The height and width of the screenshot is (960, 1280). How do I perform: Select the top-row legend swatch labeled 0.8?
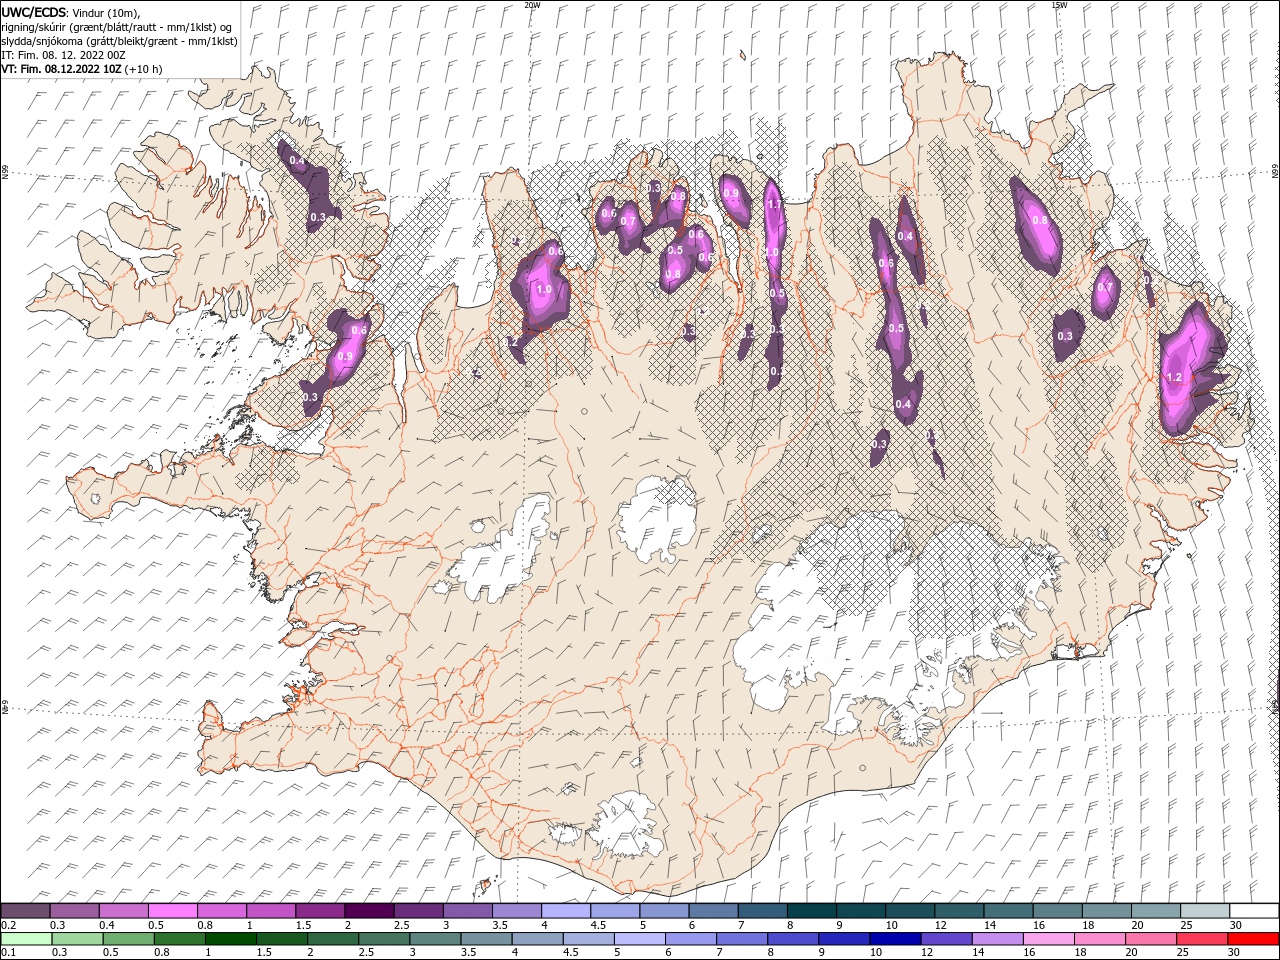click(221, 911)
